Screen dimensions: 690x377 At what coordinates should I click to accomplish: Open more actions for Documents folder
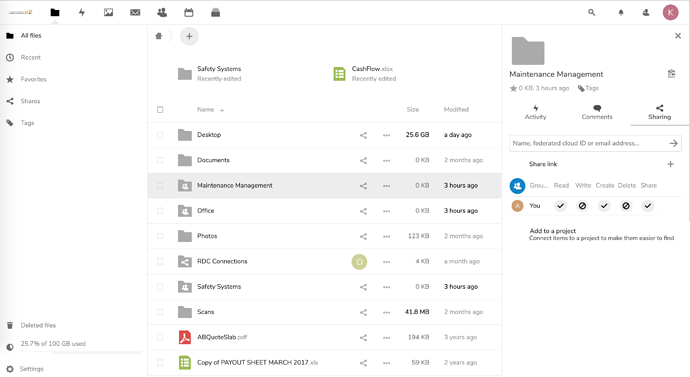[x=386, y=161]
